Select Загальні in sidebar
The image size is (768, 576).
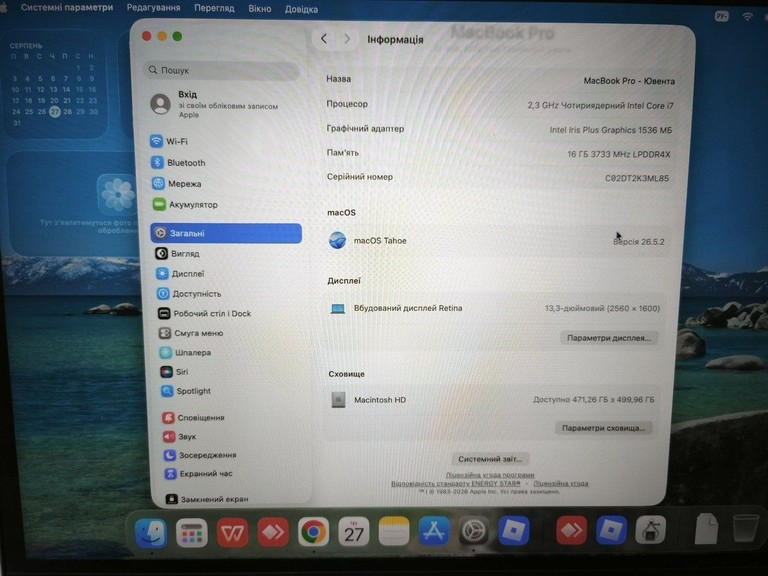tap(226, 233)
